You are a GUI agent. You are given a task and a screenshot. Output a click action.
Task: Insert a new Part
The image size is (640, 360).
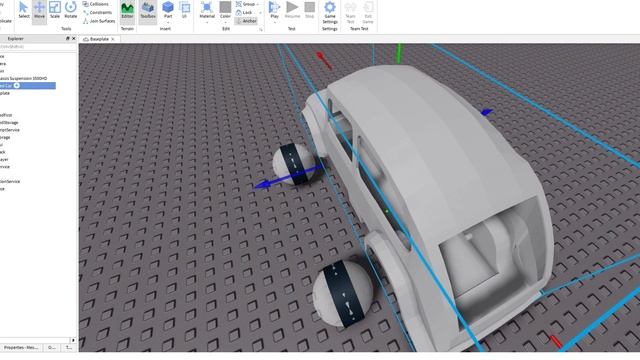(x=168, y=9)
